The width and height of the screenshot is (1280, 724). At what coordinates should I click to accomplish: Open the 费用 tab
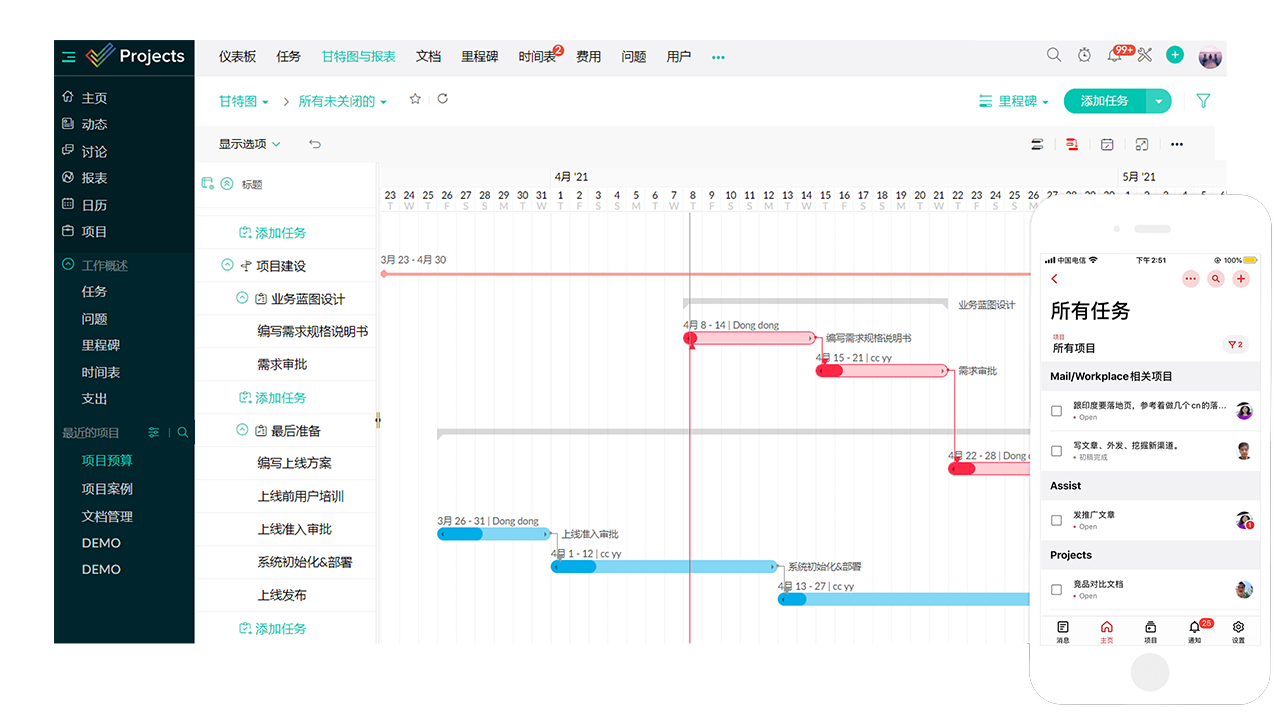588,57
